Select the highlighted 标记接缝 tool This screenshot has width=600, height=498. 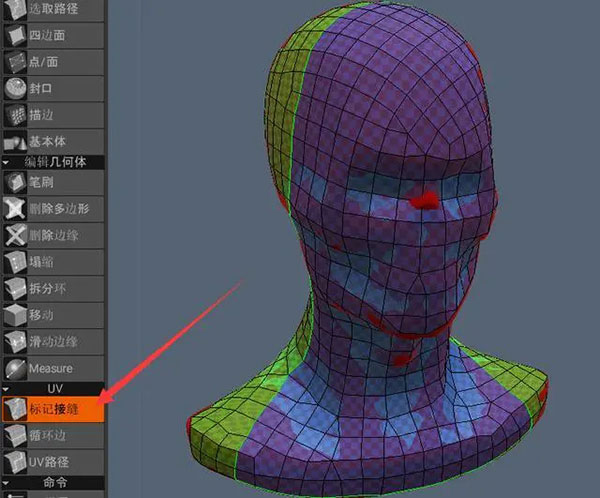[52, 409]
